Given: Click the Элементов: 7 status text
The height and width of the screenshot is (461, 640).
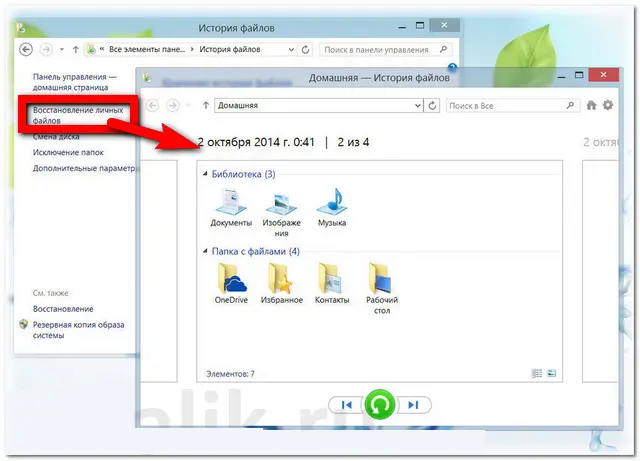Looking at the screenshot, I should tap(230, 374).
